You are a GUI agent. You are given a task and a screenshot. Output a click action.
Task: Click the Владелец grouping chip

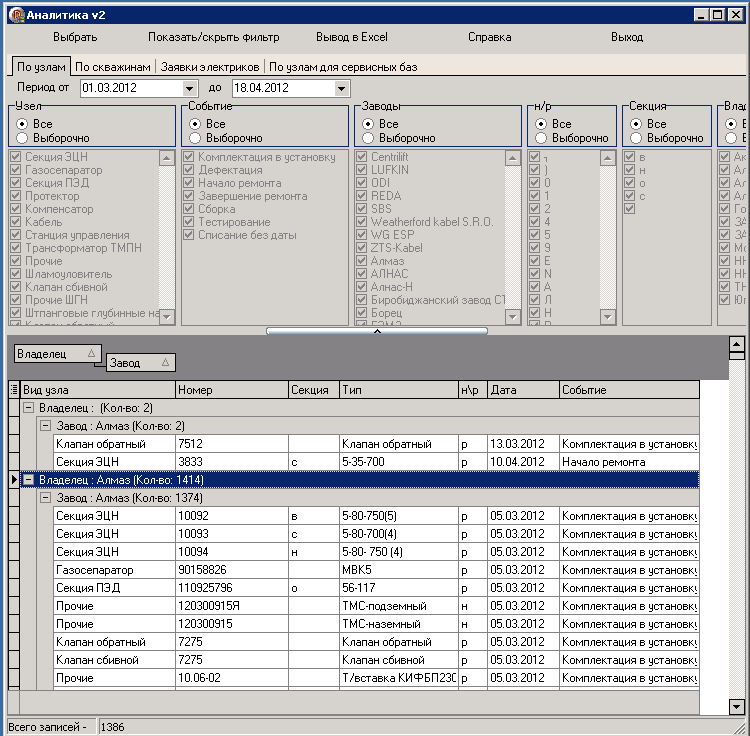57,354
